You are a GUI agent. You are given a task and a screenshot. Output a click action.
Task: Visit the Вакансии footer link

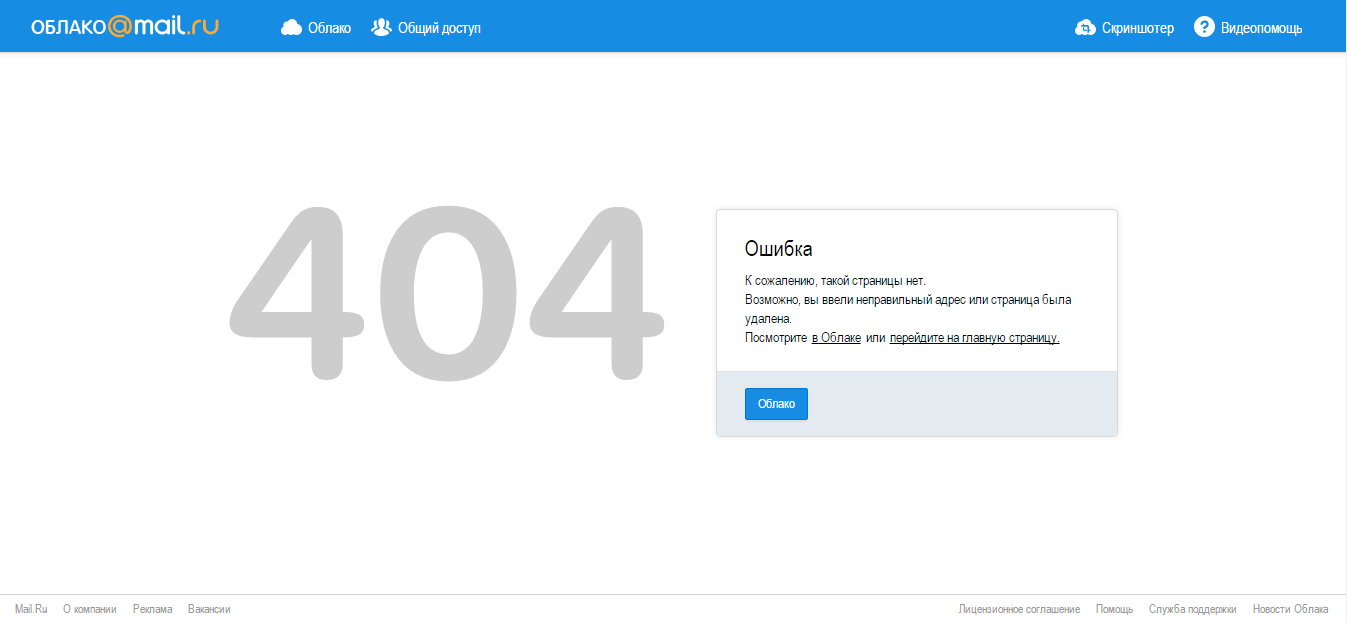point(209,609)
